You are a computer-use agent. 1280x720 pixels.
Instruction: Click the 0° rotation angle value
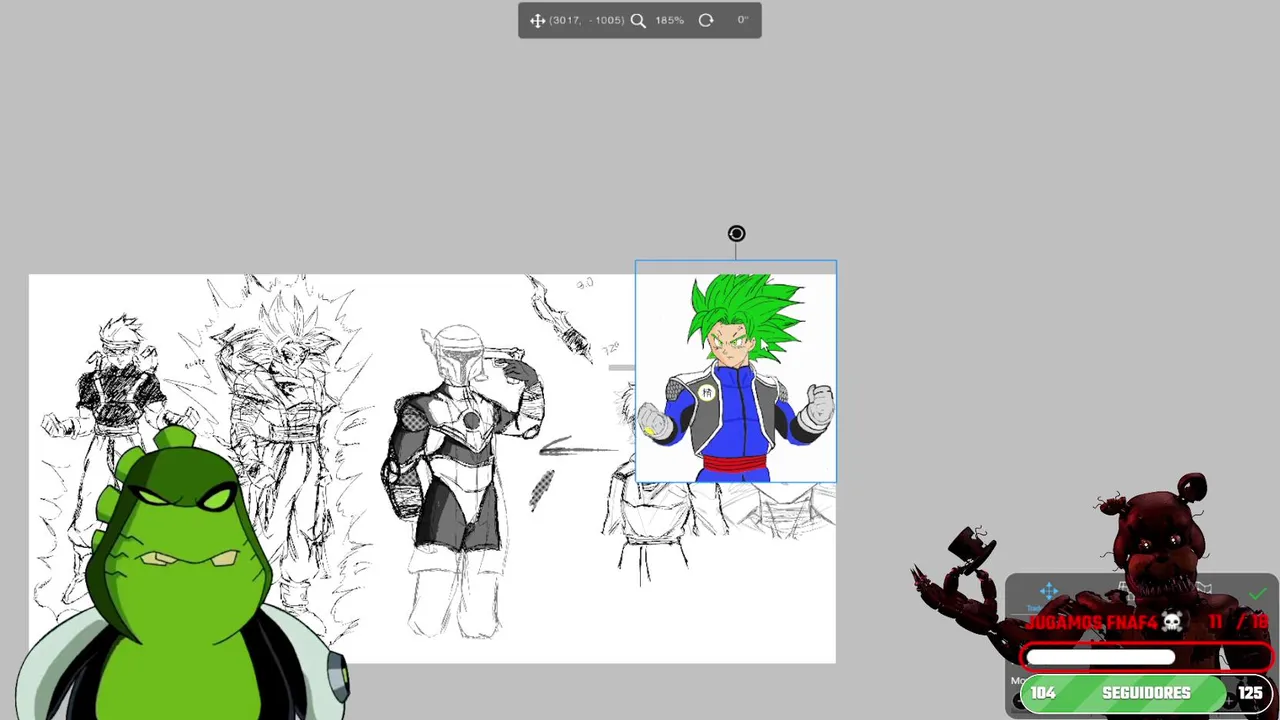743,20
